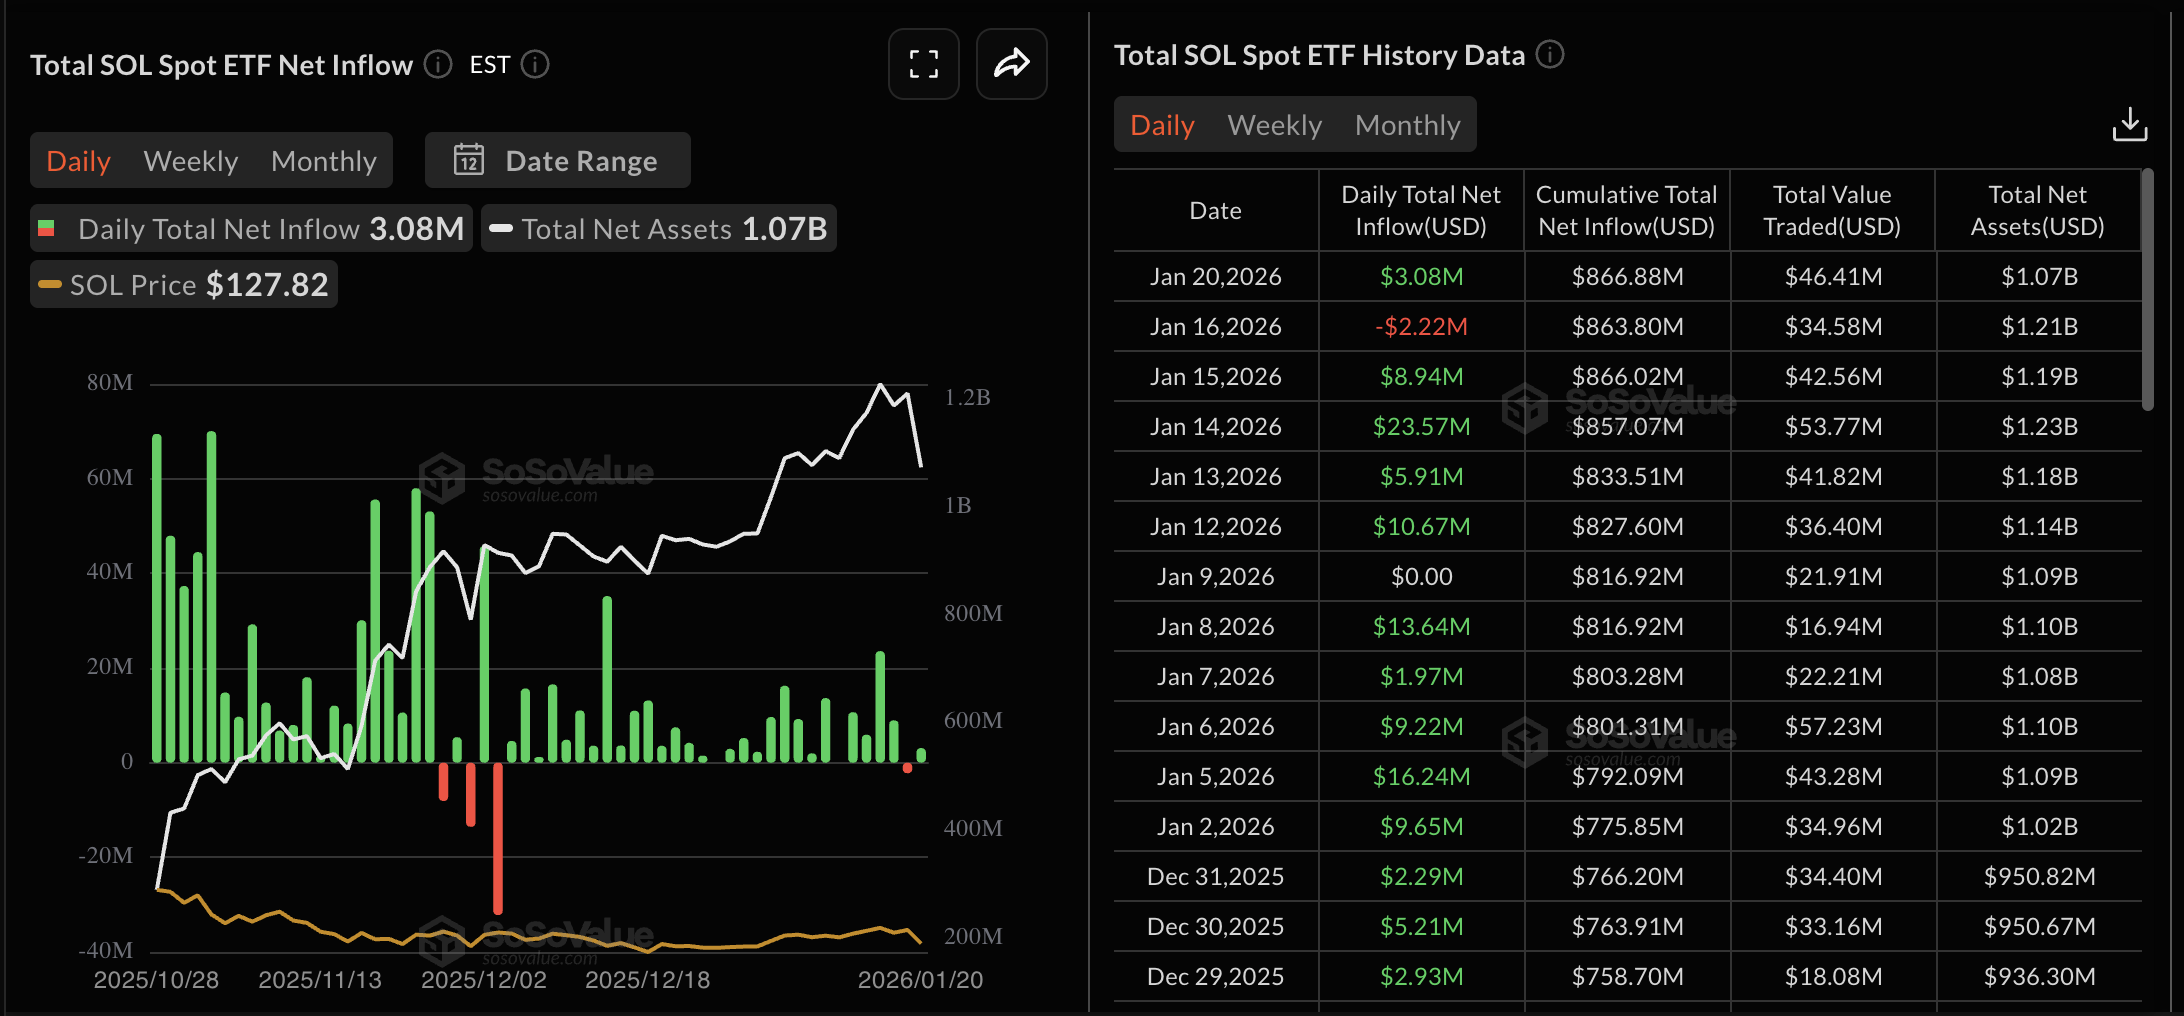Select Daily tab in History Data
The image size is (2184, 1016).
coord(1162,125)
